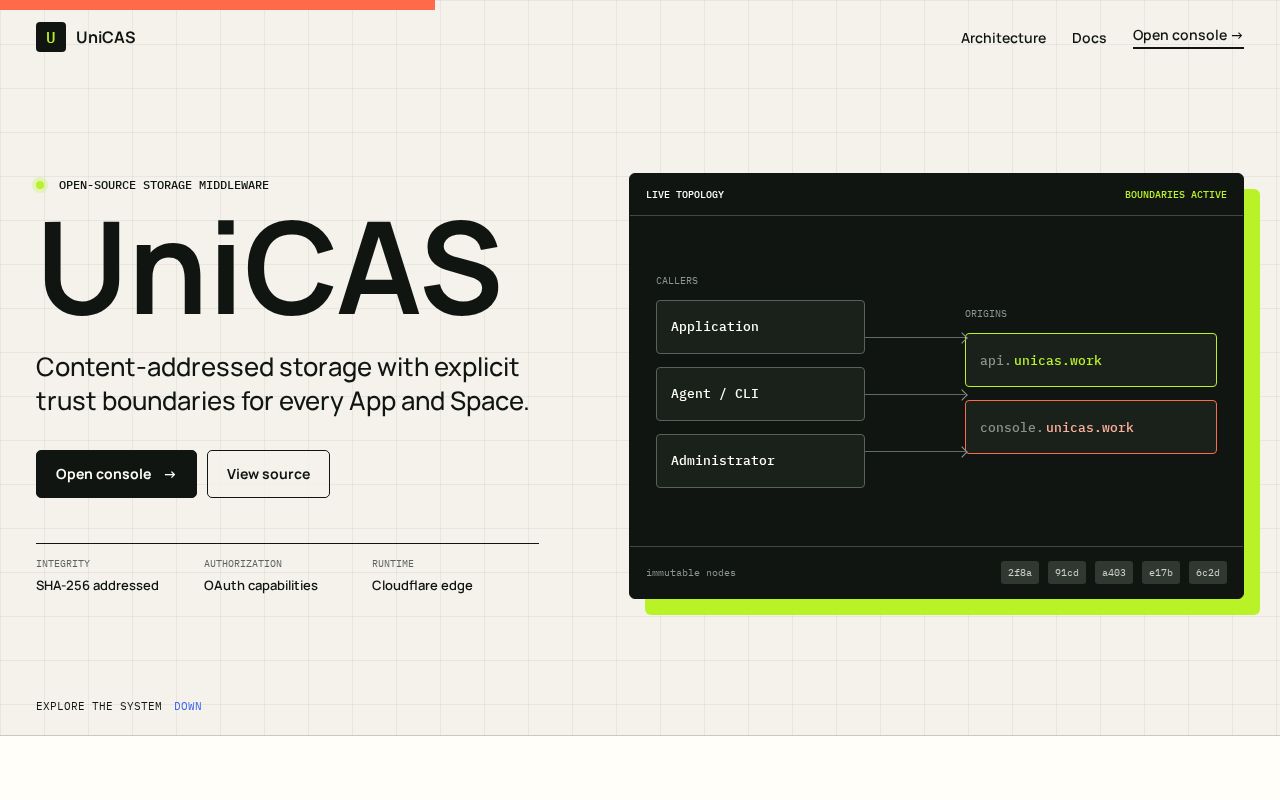Click the black 'Open console' hero button
This screenshot has width=1280, height=800.
(116, 474)
